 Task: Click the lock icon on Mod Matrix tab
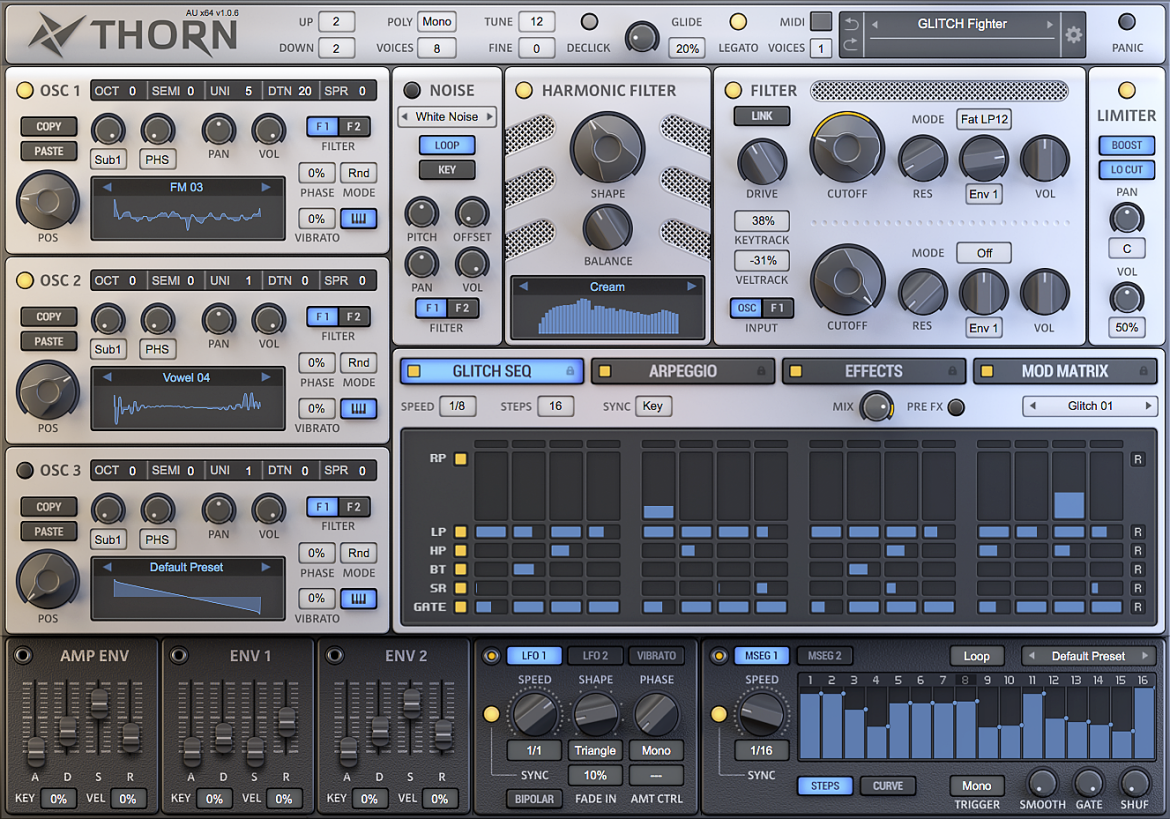click(x=1143, y=371)
